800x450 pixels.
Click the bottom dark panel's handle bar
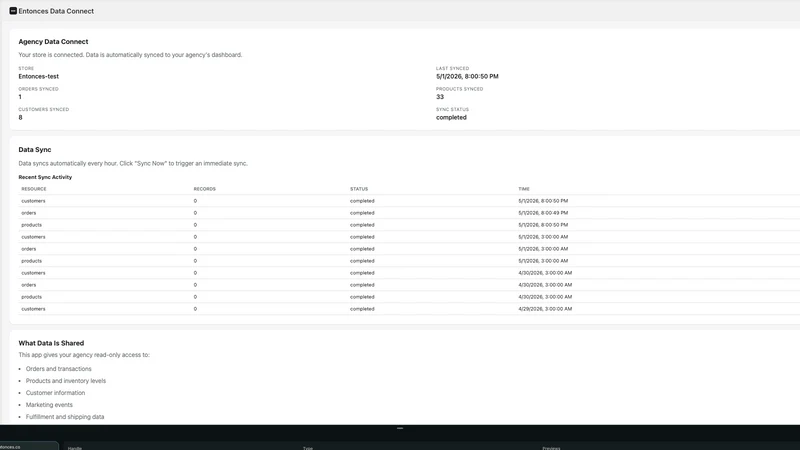click(400, 429)
